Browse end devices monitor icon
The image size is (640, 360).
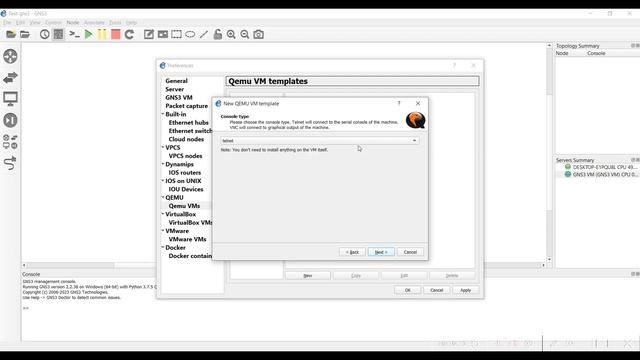point(10,99)
